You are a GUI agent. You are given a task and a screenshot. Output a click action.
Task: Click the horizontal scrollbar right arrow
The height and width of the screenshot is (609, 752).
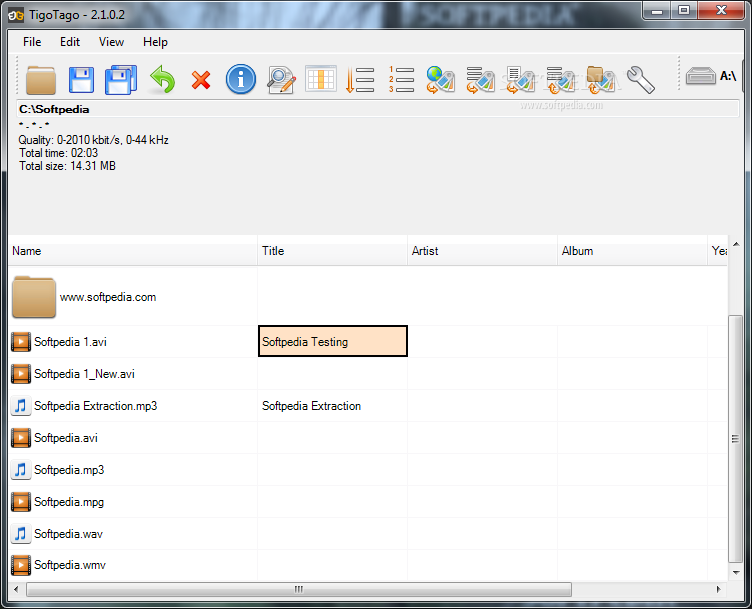718,589
